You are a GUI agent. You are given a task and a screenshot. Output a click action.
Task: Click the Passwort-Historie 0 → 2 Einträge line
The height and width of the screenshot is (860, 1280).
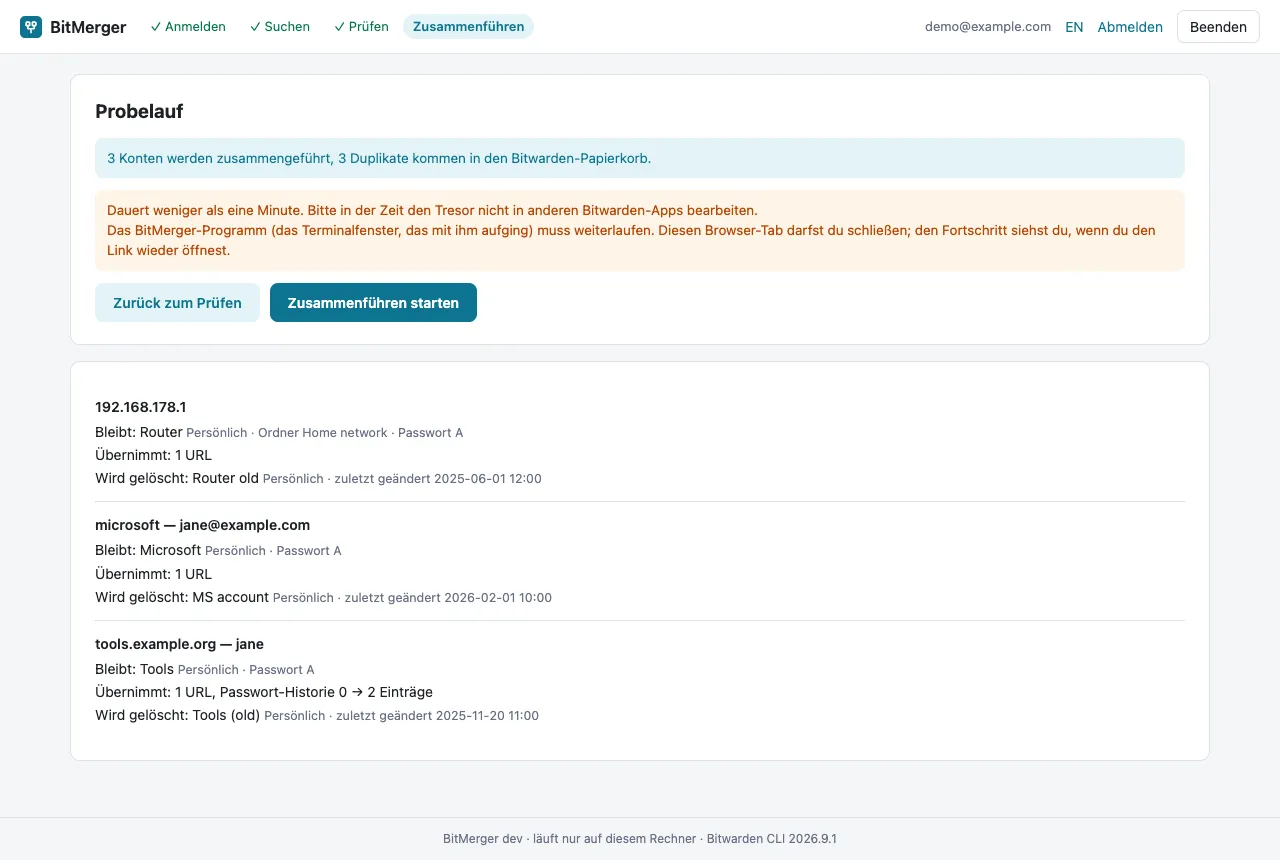(264, 692)
